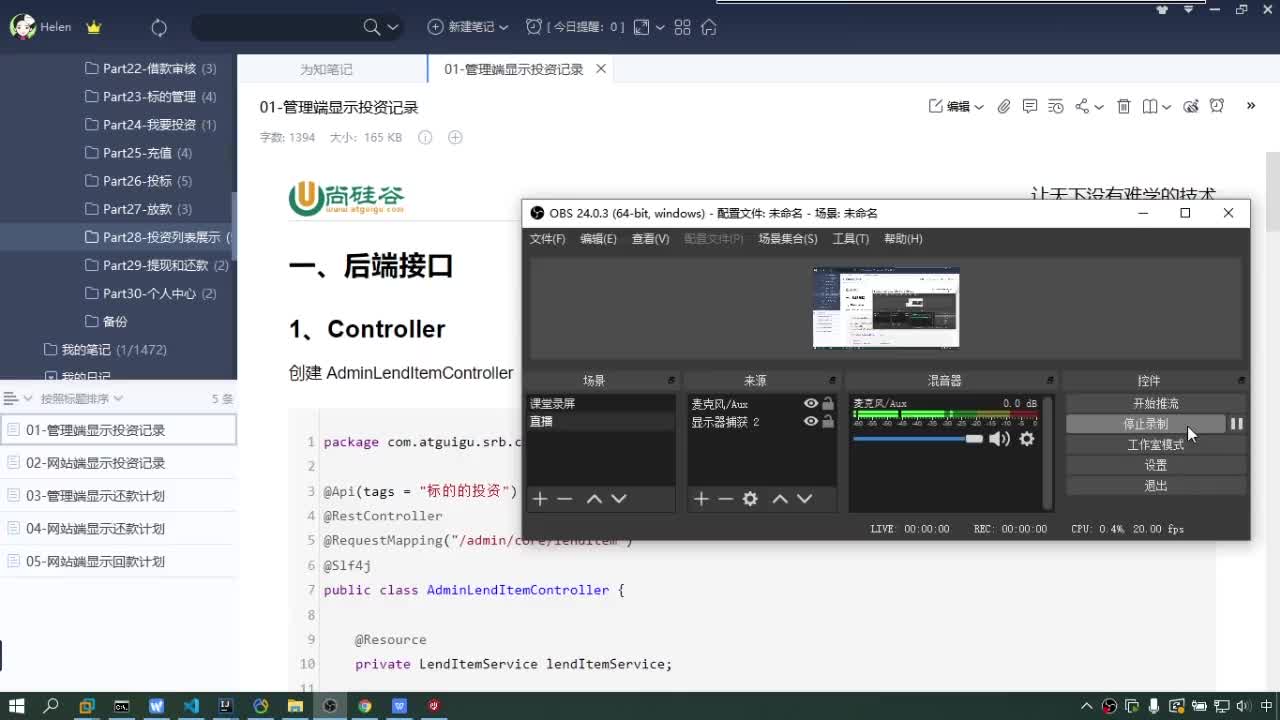Toggle visibility eye of 麦克风/Aux source
The image size is (1280, 720).
pos(811,404)
